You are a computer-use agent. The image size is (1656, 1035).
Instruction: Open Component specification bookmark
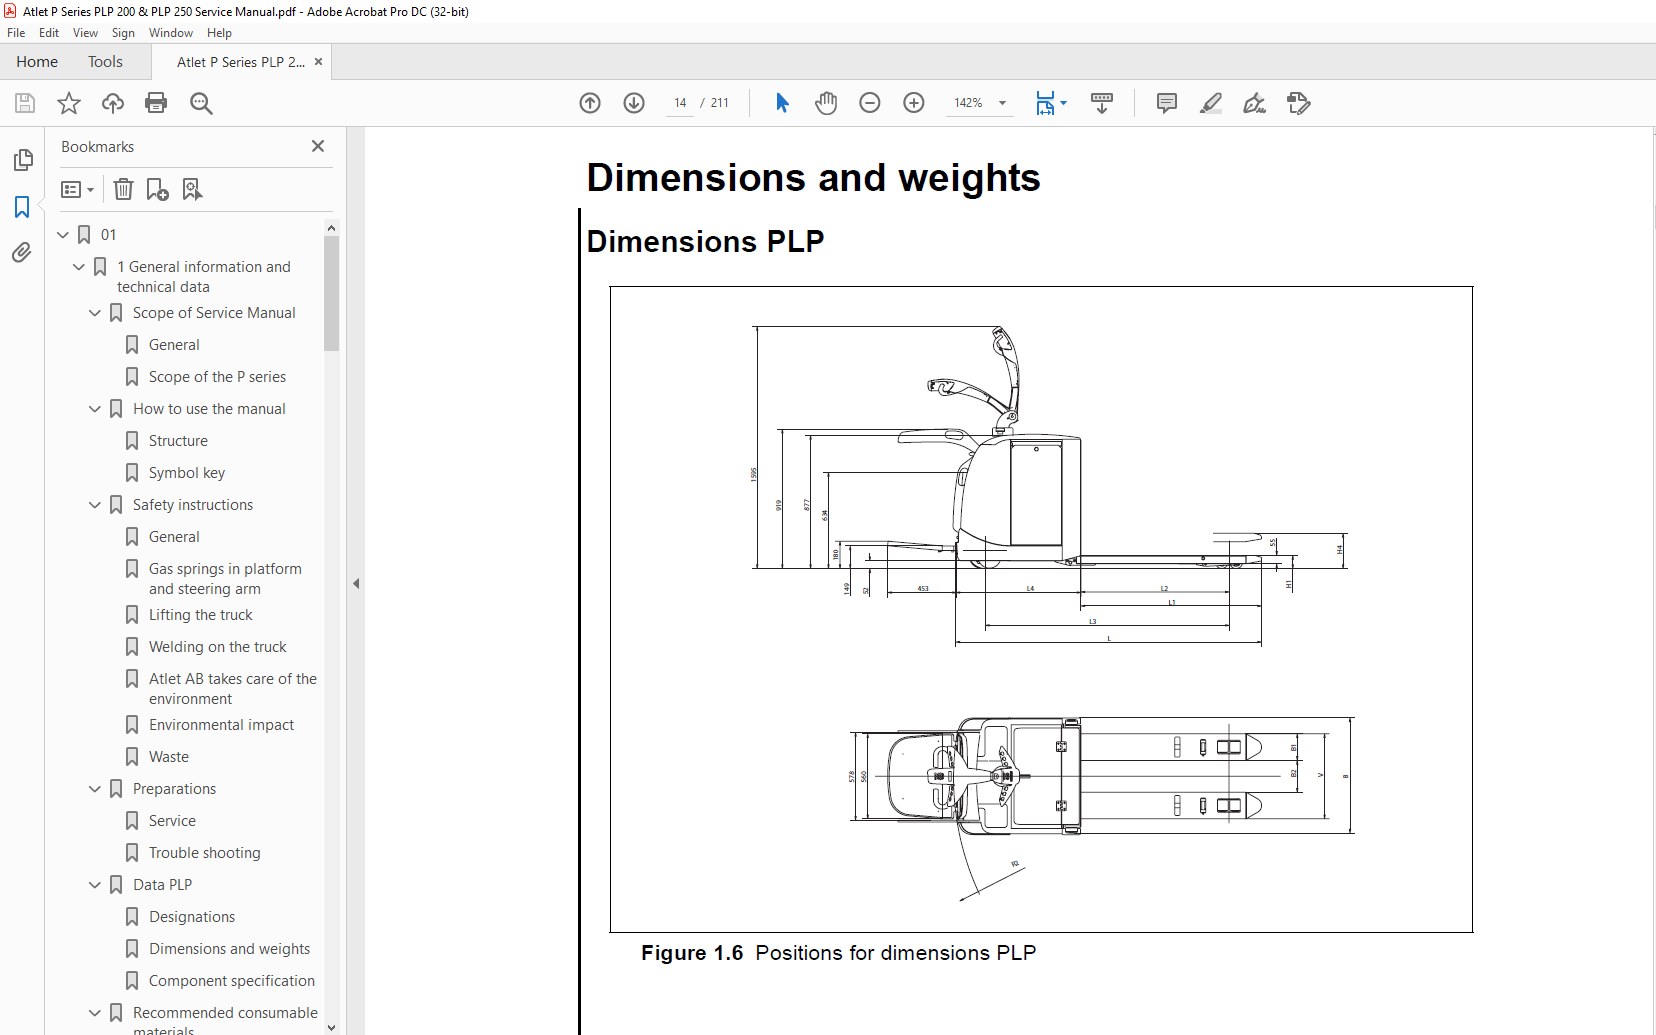(x=232, y=981)
